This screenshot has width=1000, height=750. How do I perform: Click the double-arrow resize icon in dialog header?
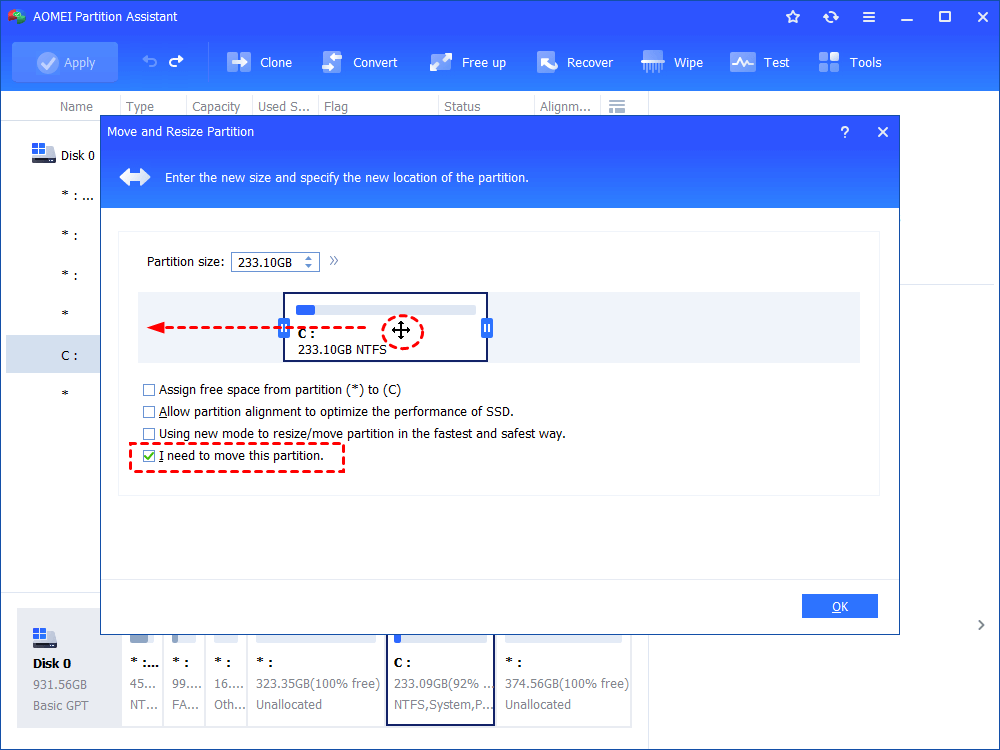click(x=135, y=177)
